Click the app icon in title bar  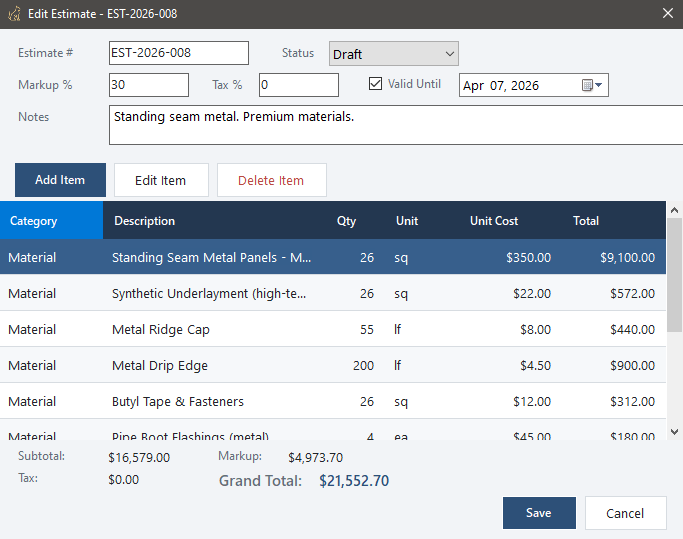(12, 12)
